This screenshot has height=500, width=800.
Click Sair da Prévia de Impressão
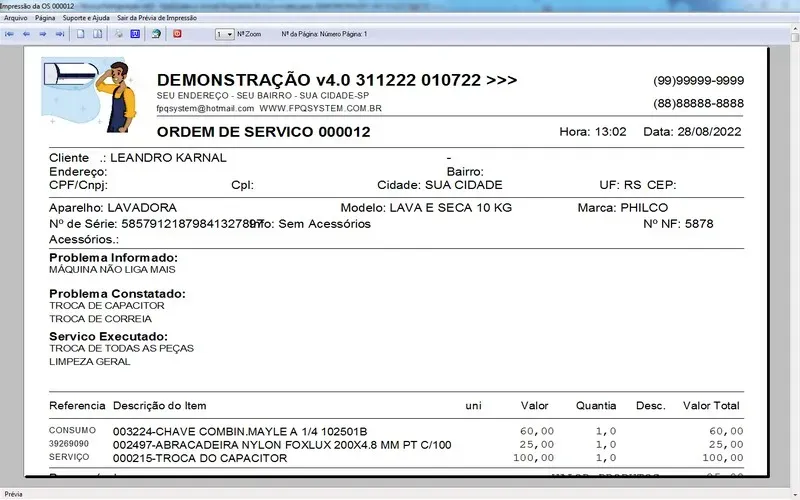pyautogui.click(x=156, y=18)
